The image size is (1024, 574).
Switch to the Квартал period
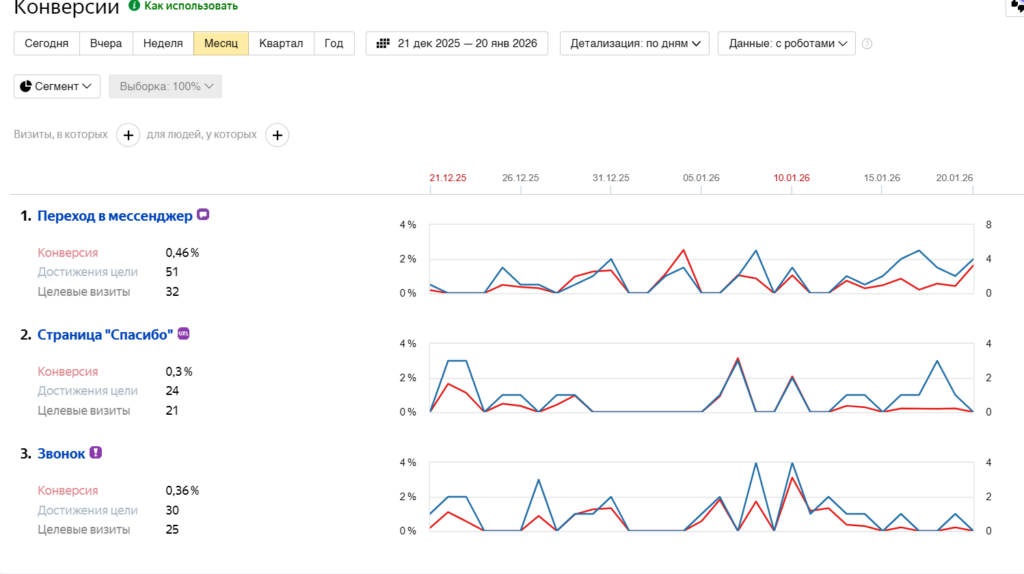pyautogui.click(x=281, y=43)
